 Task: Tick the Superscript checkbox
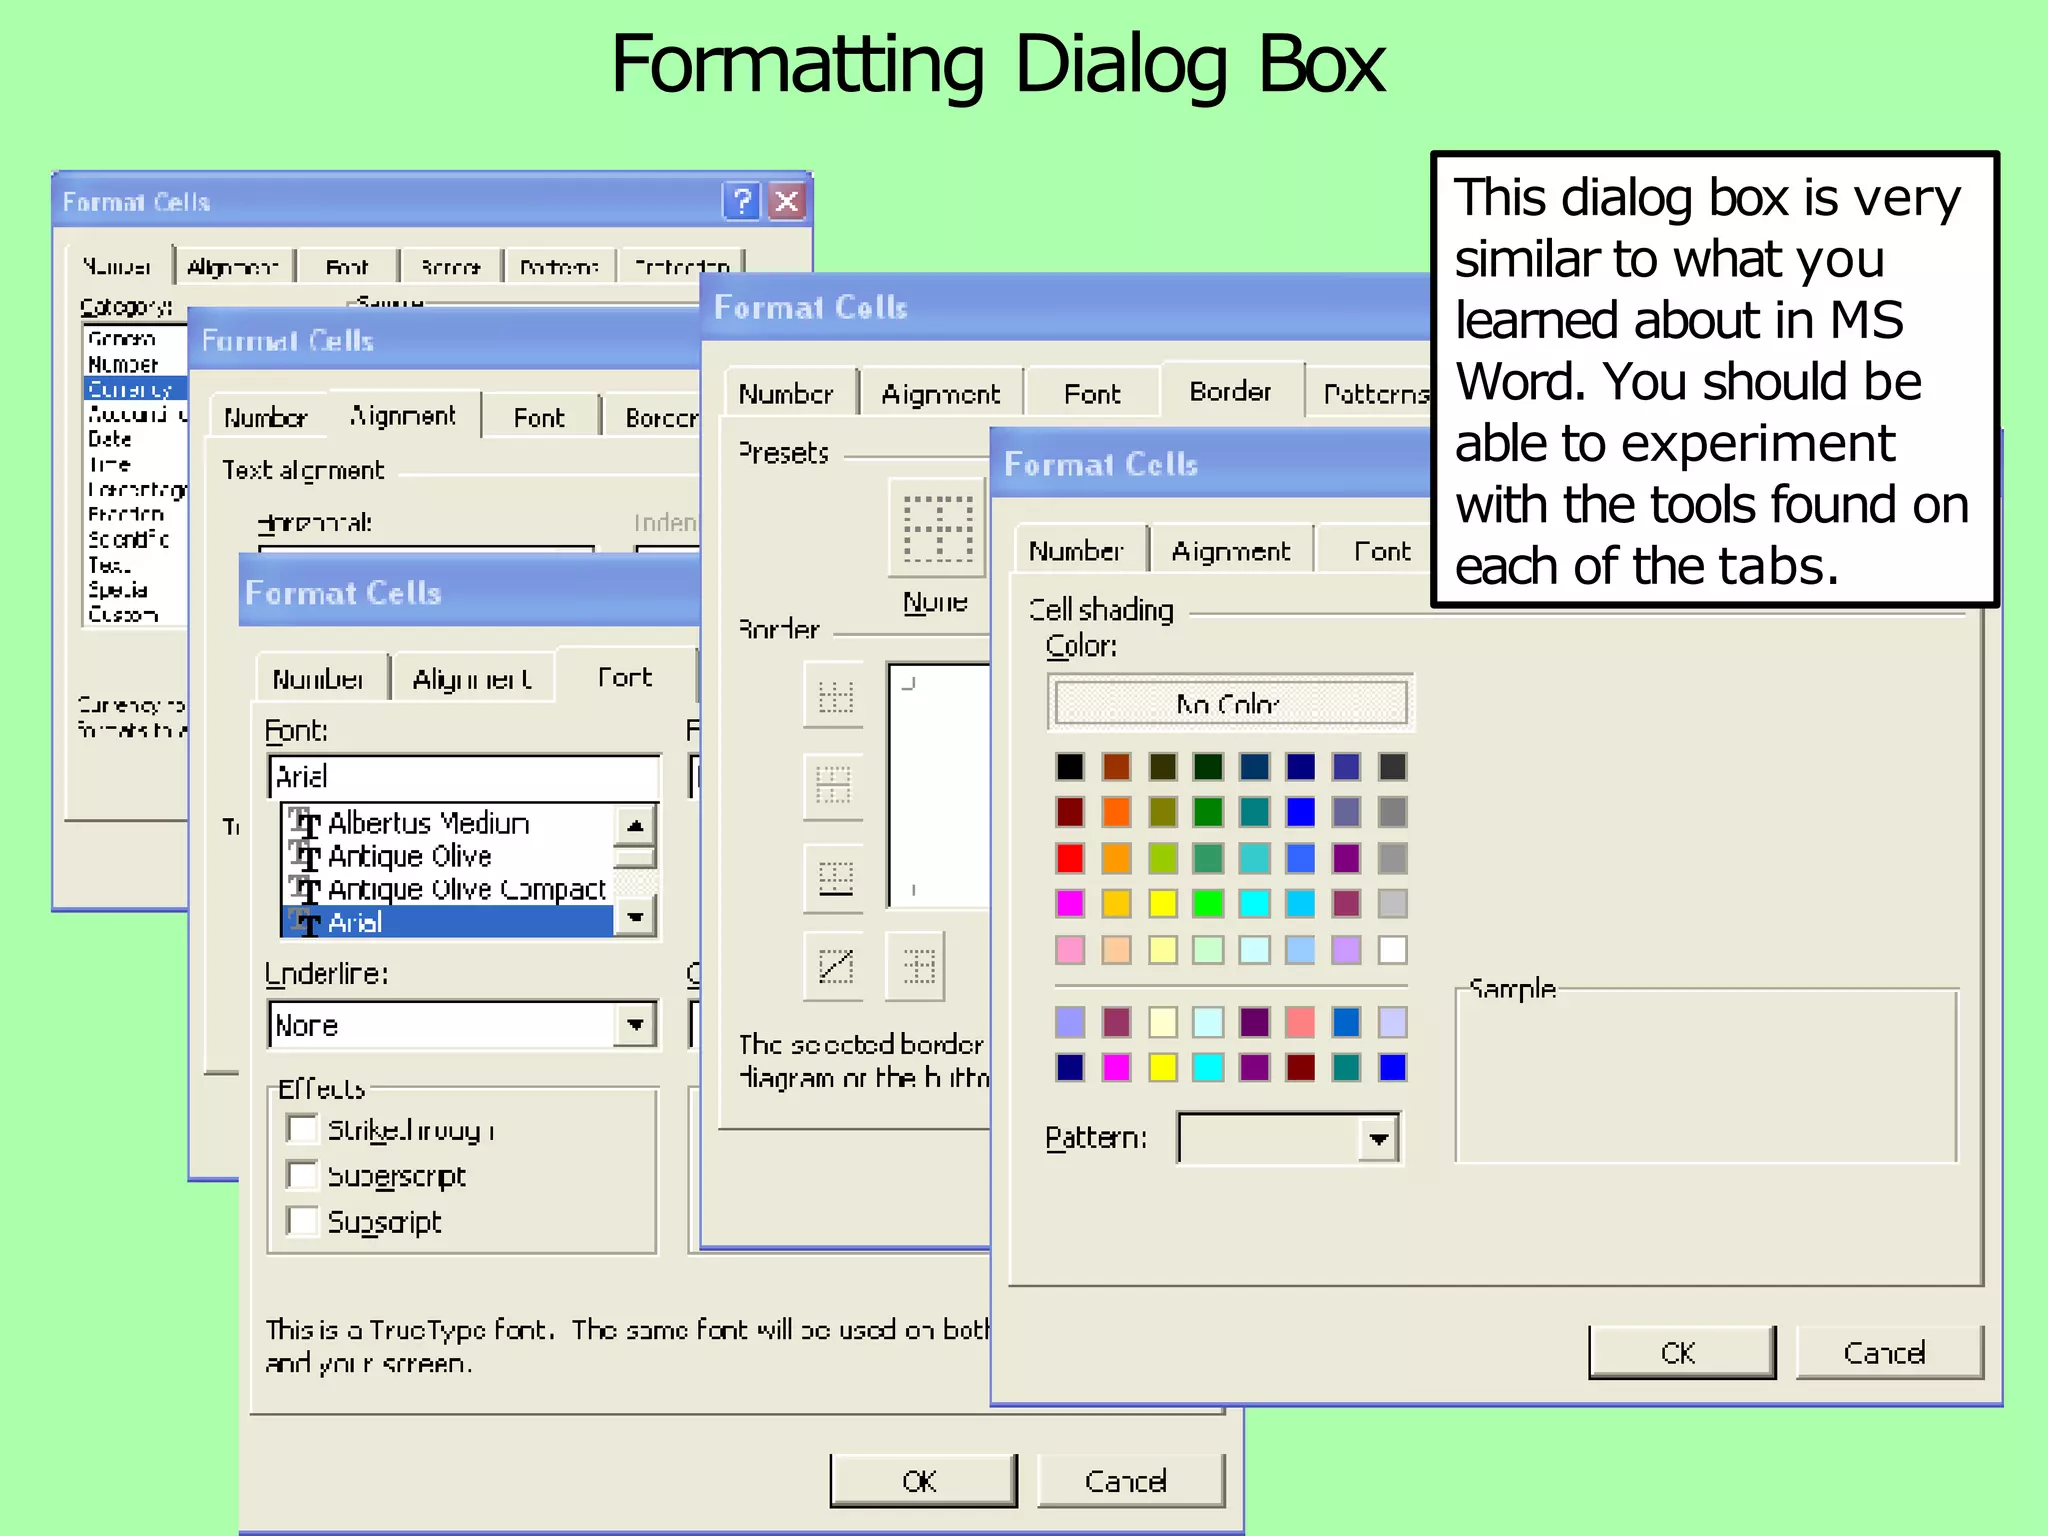click(301, 1175)
